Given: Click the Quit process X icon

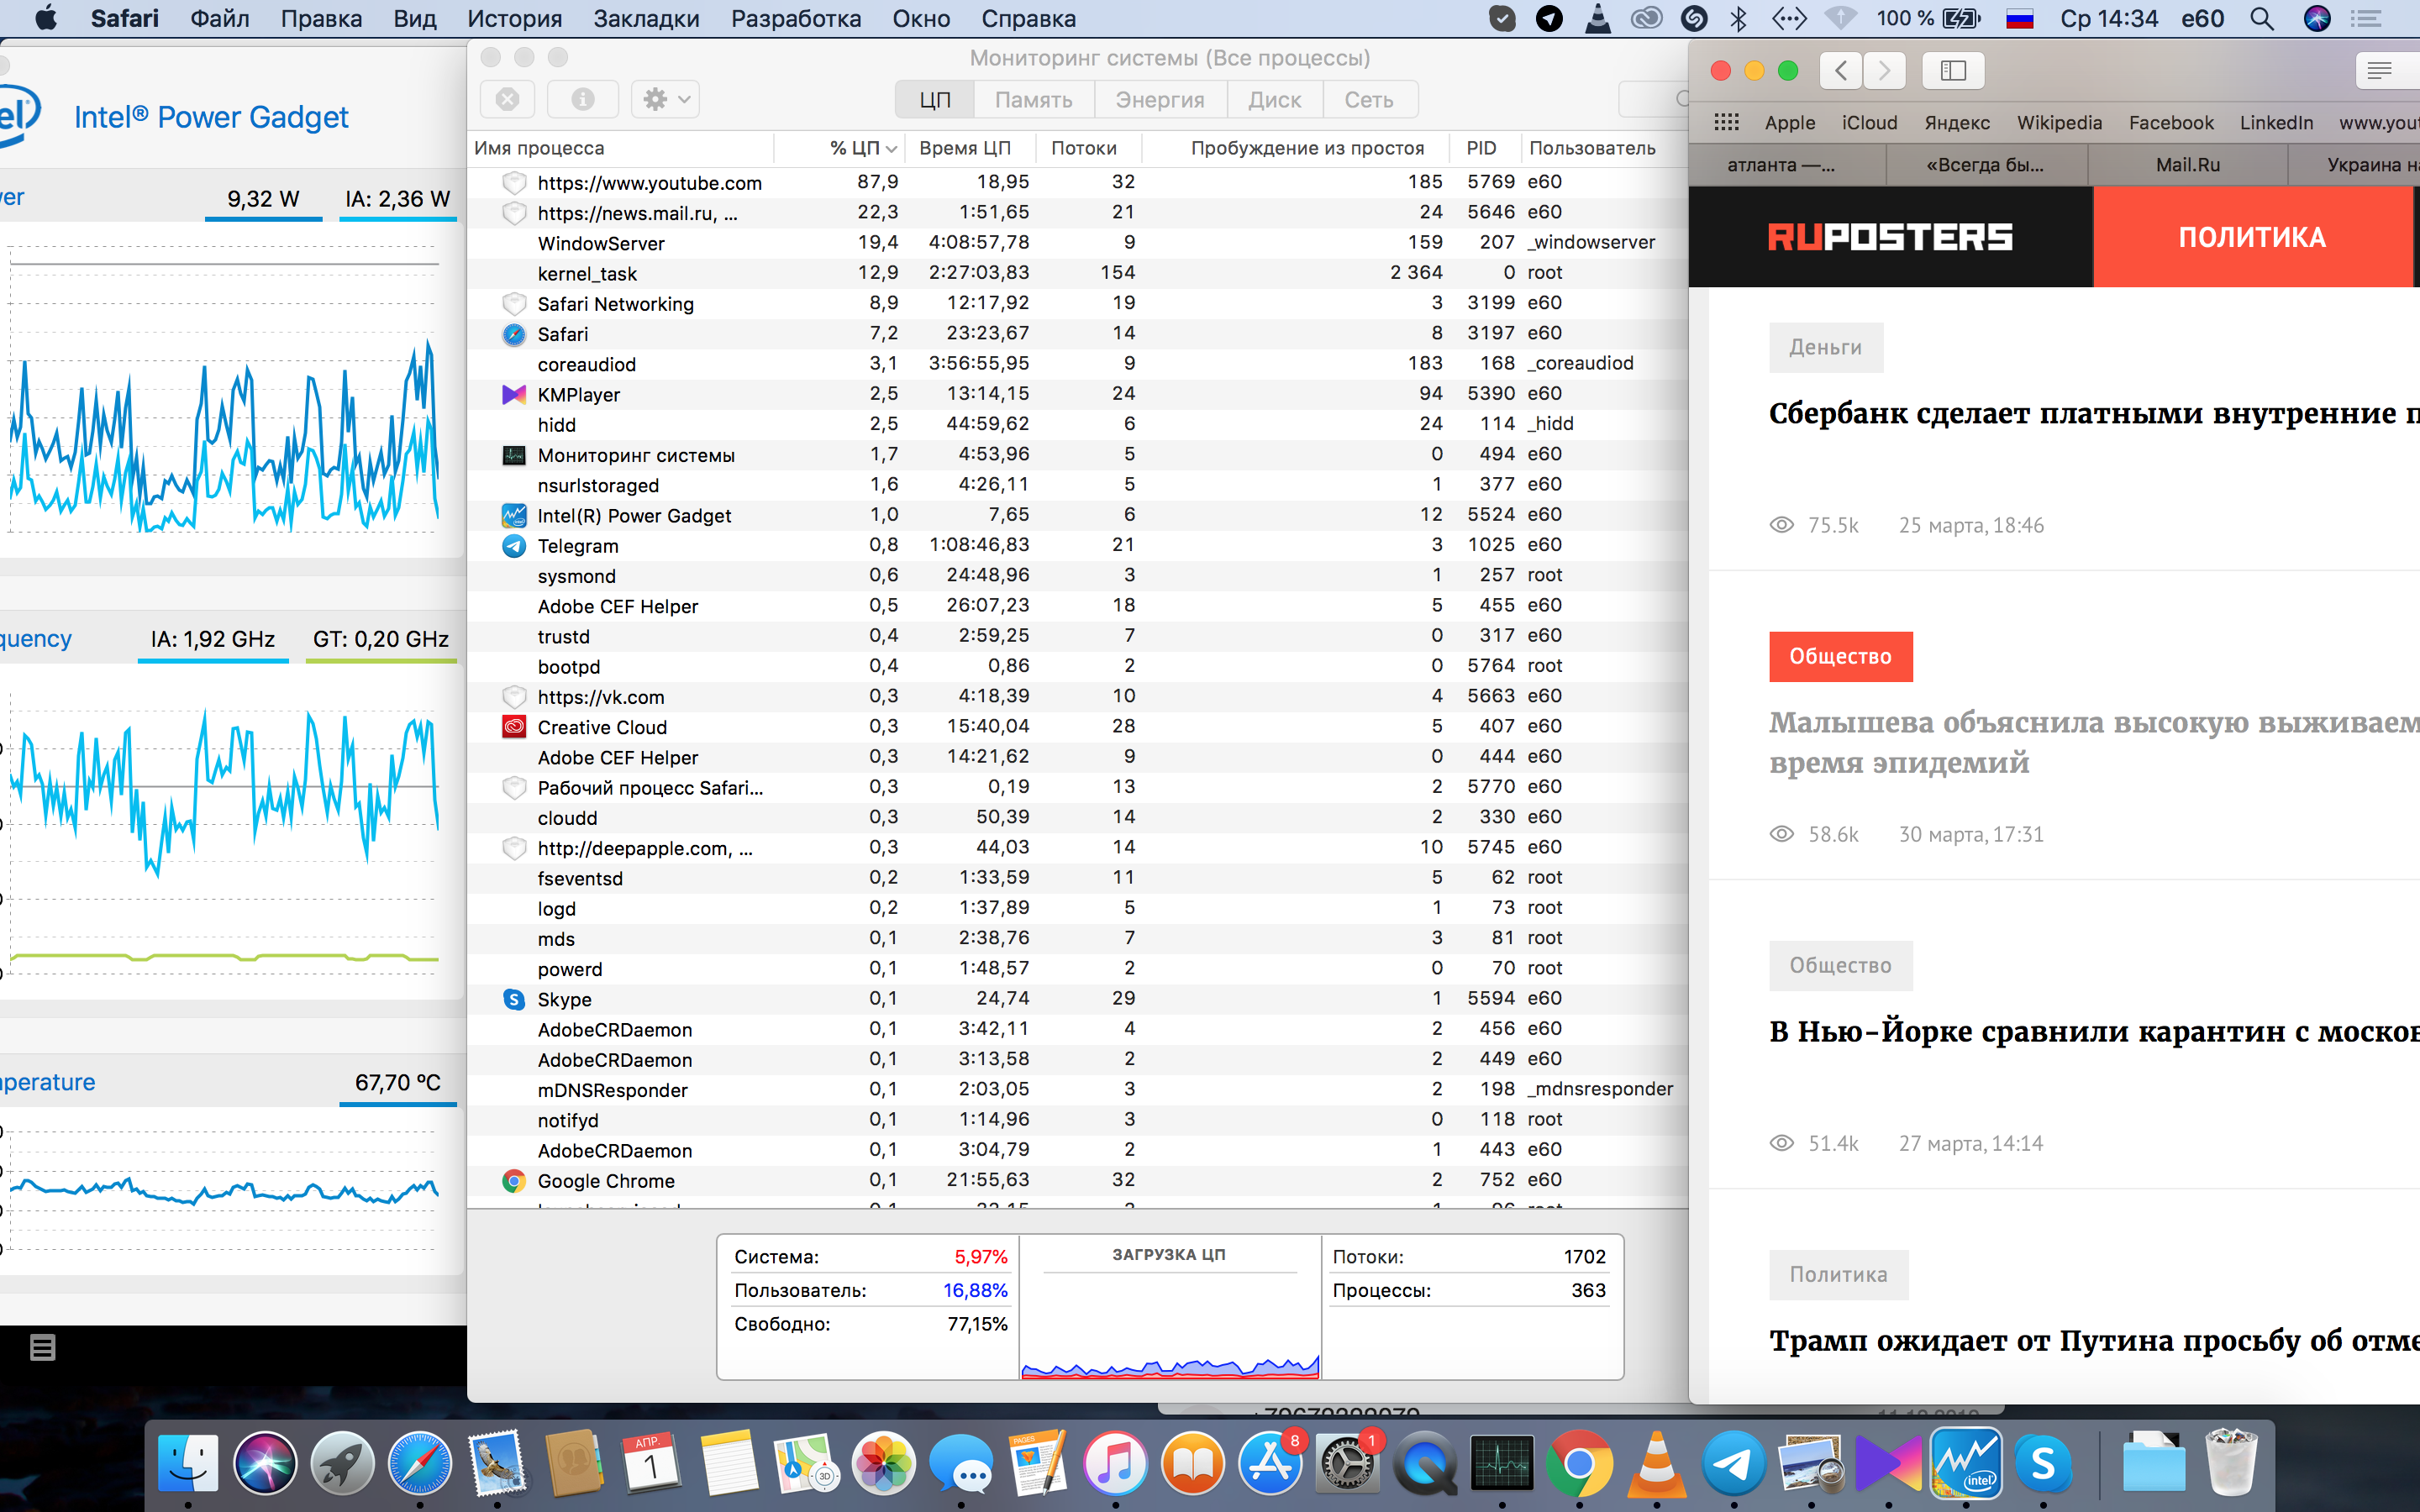Looking at the screenshot, I should pyautogui.click(x=508, y=99).
